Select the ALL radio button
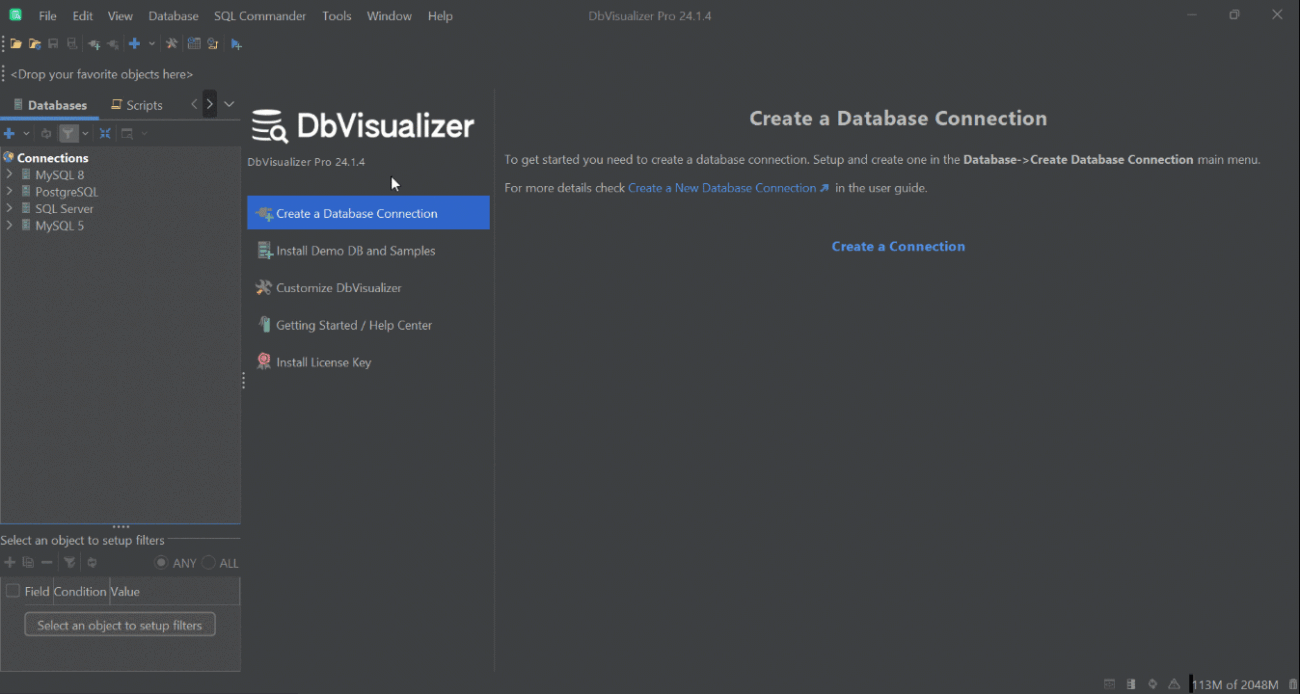Image resolution: width=1300 pixels, height=694 pixels. pyautogui.click(x=208, y=563)
